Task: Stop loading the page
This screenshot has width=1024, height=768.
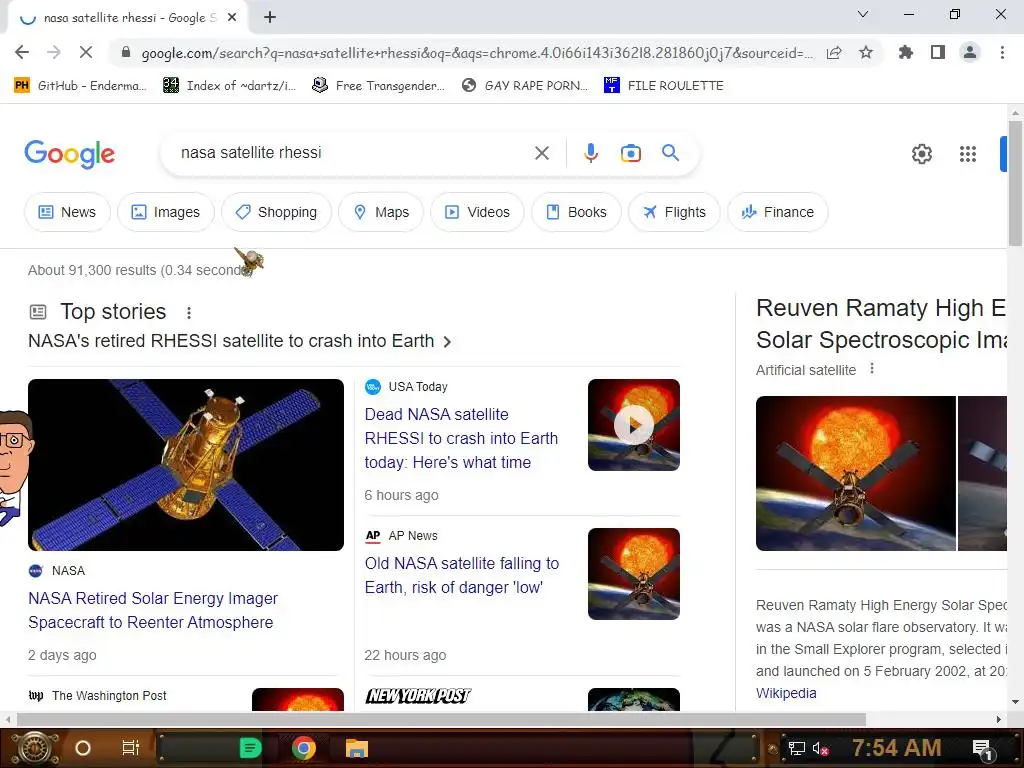Action: point(86,52)
